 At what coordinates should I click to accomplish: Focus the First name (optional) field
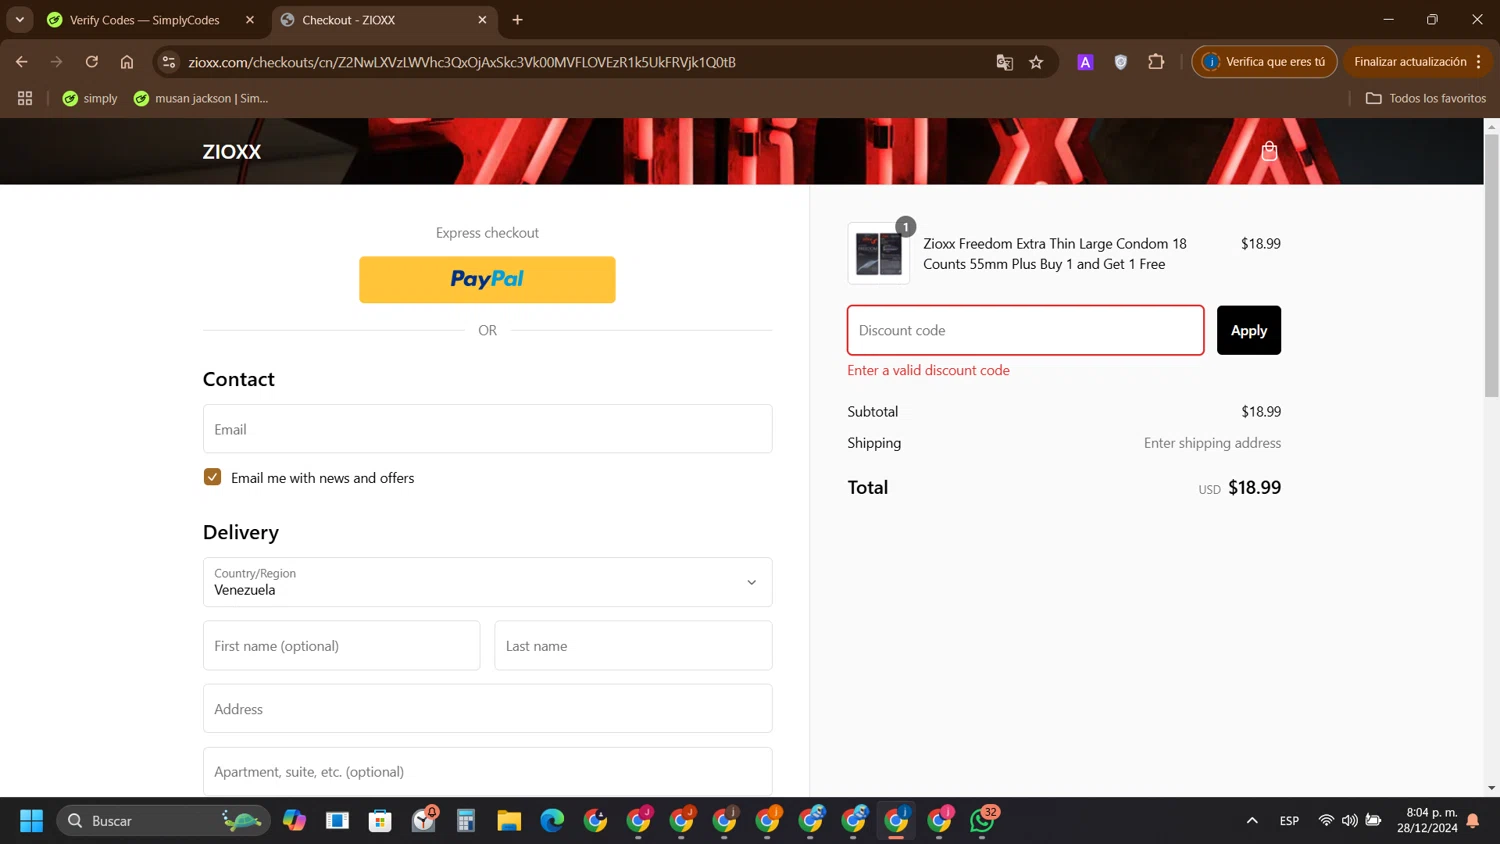(x=341, y=646)
